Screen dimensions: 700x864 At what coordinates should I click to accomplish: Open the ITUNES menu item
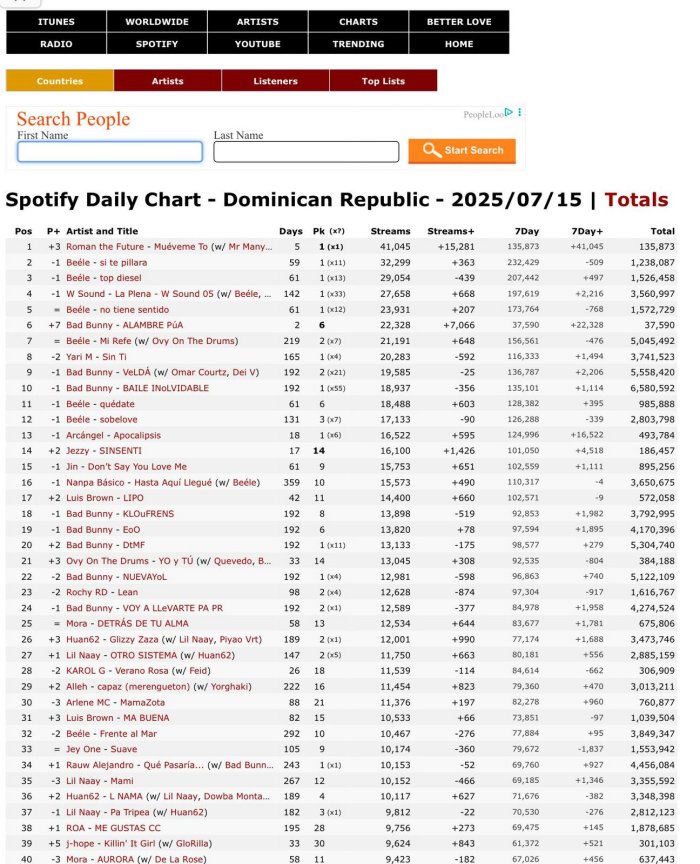tap(56, 21)
